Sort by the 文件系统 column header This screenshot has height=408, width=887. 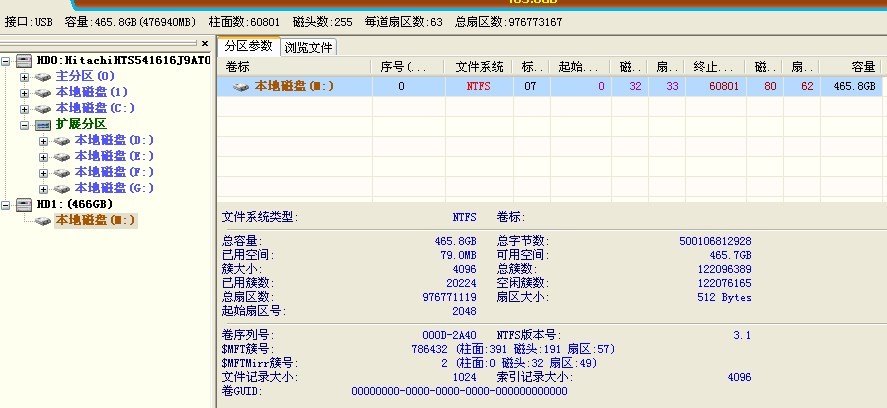pos(479,67)
